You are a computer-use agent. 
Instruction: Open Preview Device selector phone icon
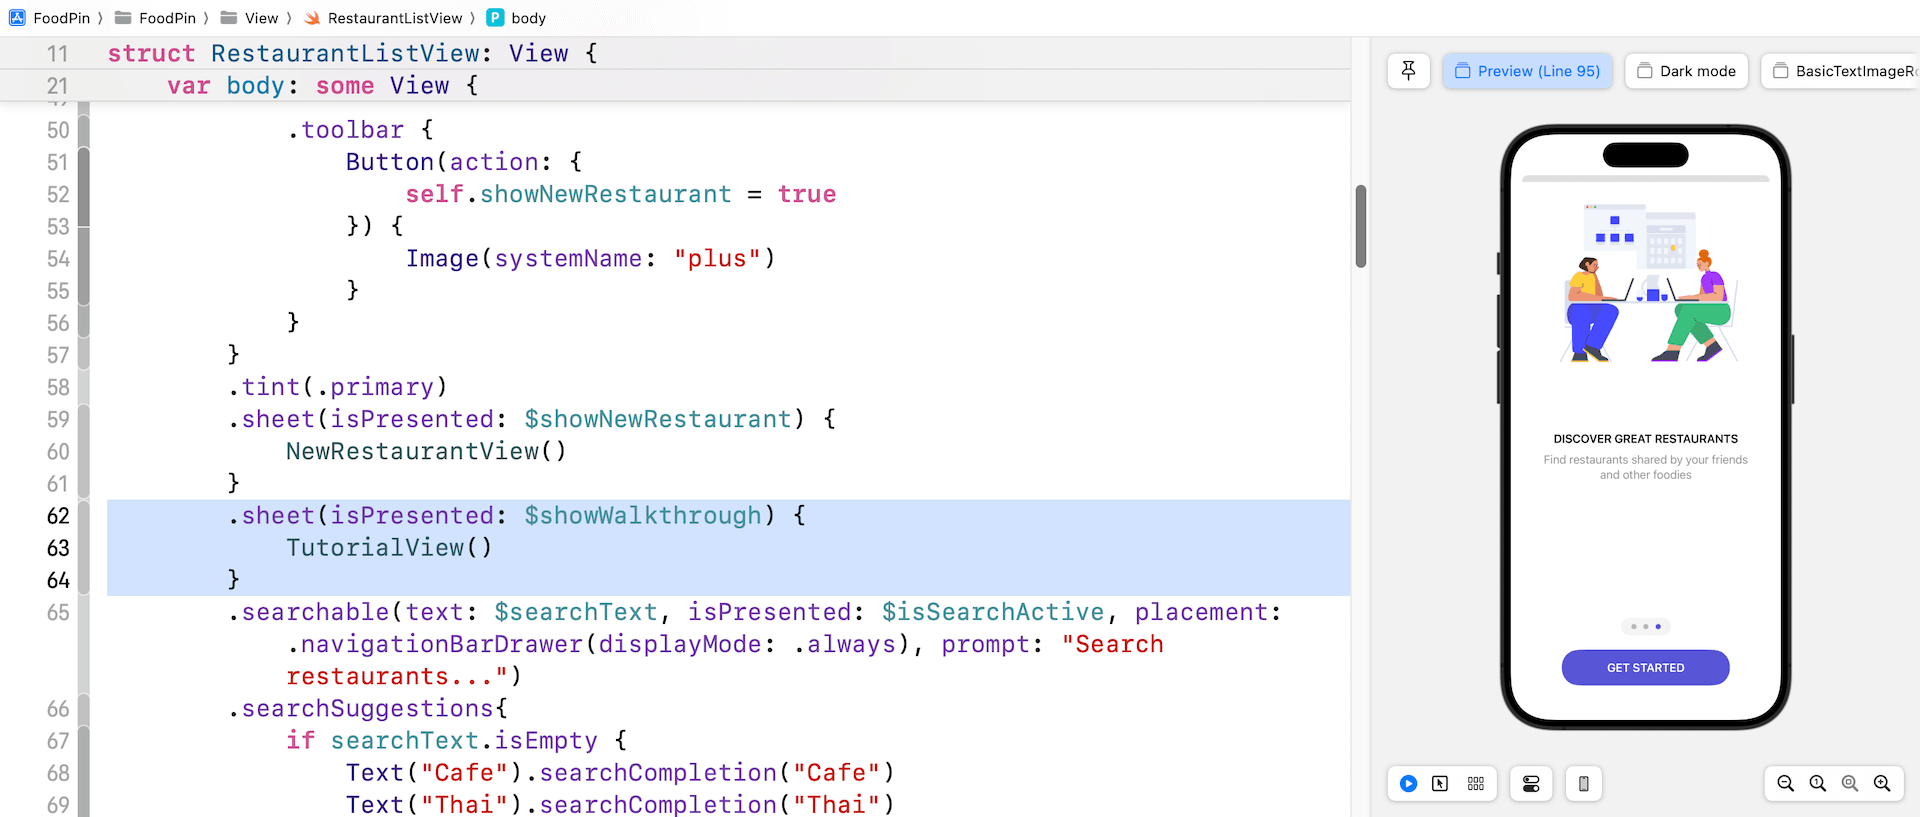(1583, 784)
